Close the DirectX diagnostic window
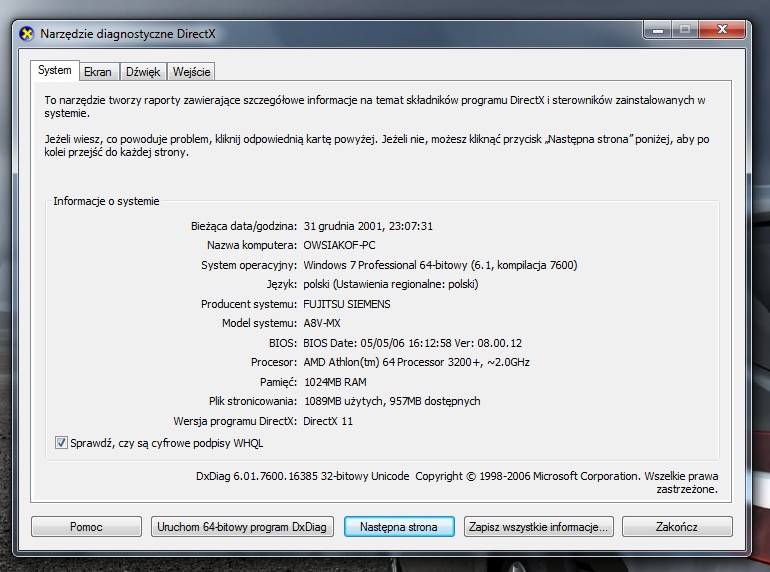Image resolution: width=770 pixels, height=572 pixels. click(x=722, y=29)
